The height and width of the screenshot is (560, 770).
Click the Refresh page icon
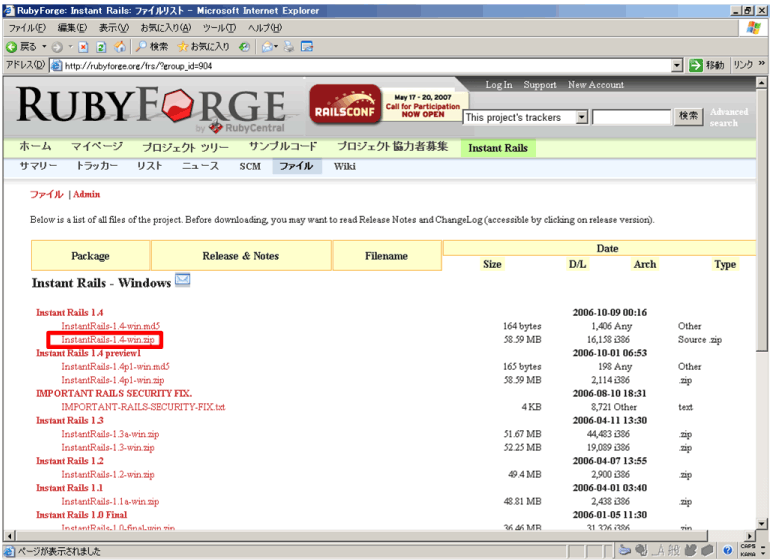(101, 47)
